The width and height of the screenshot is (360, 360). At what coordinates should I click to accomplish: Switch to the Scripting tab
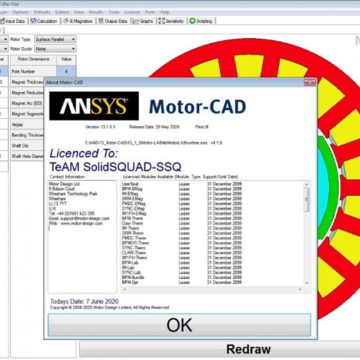(x=201, y=21)
